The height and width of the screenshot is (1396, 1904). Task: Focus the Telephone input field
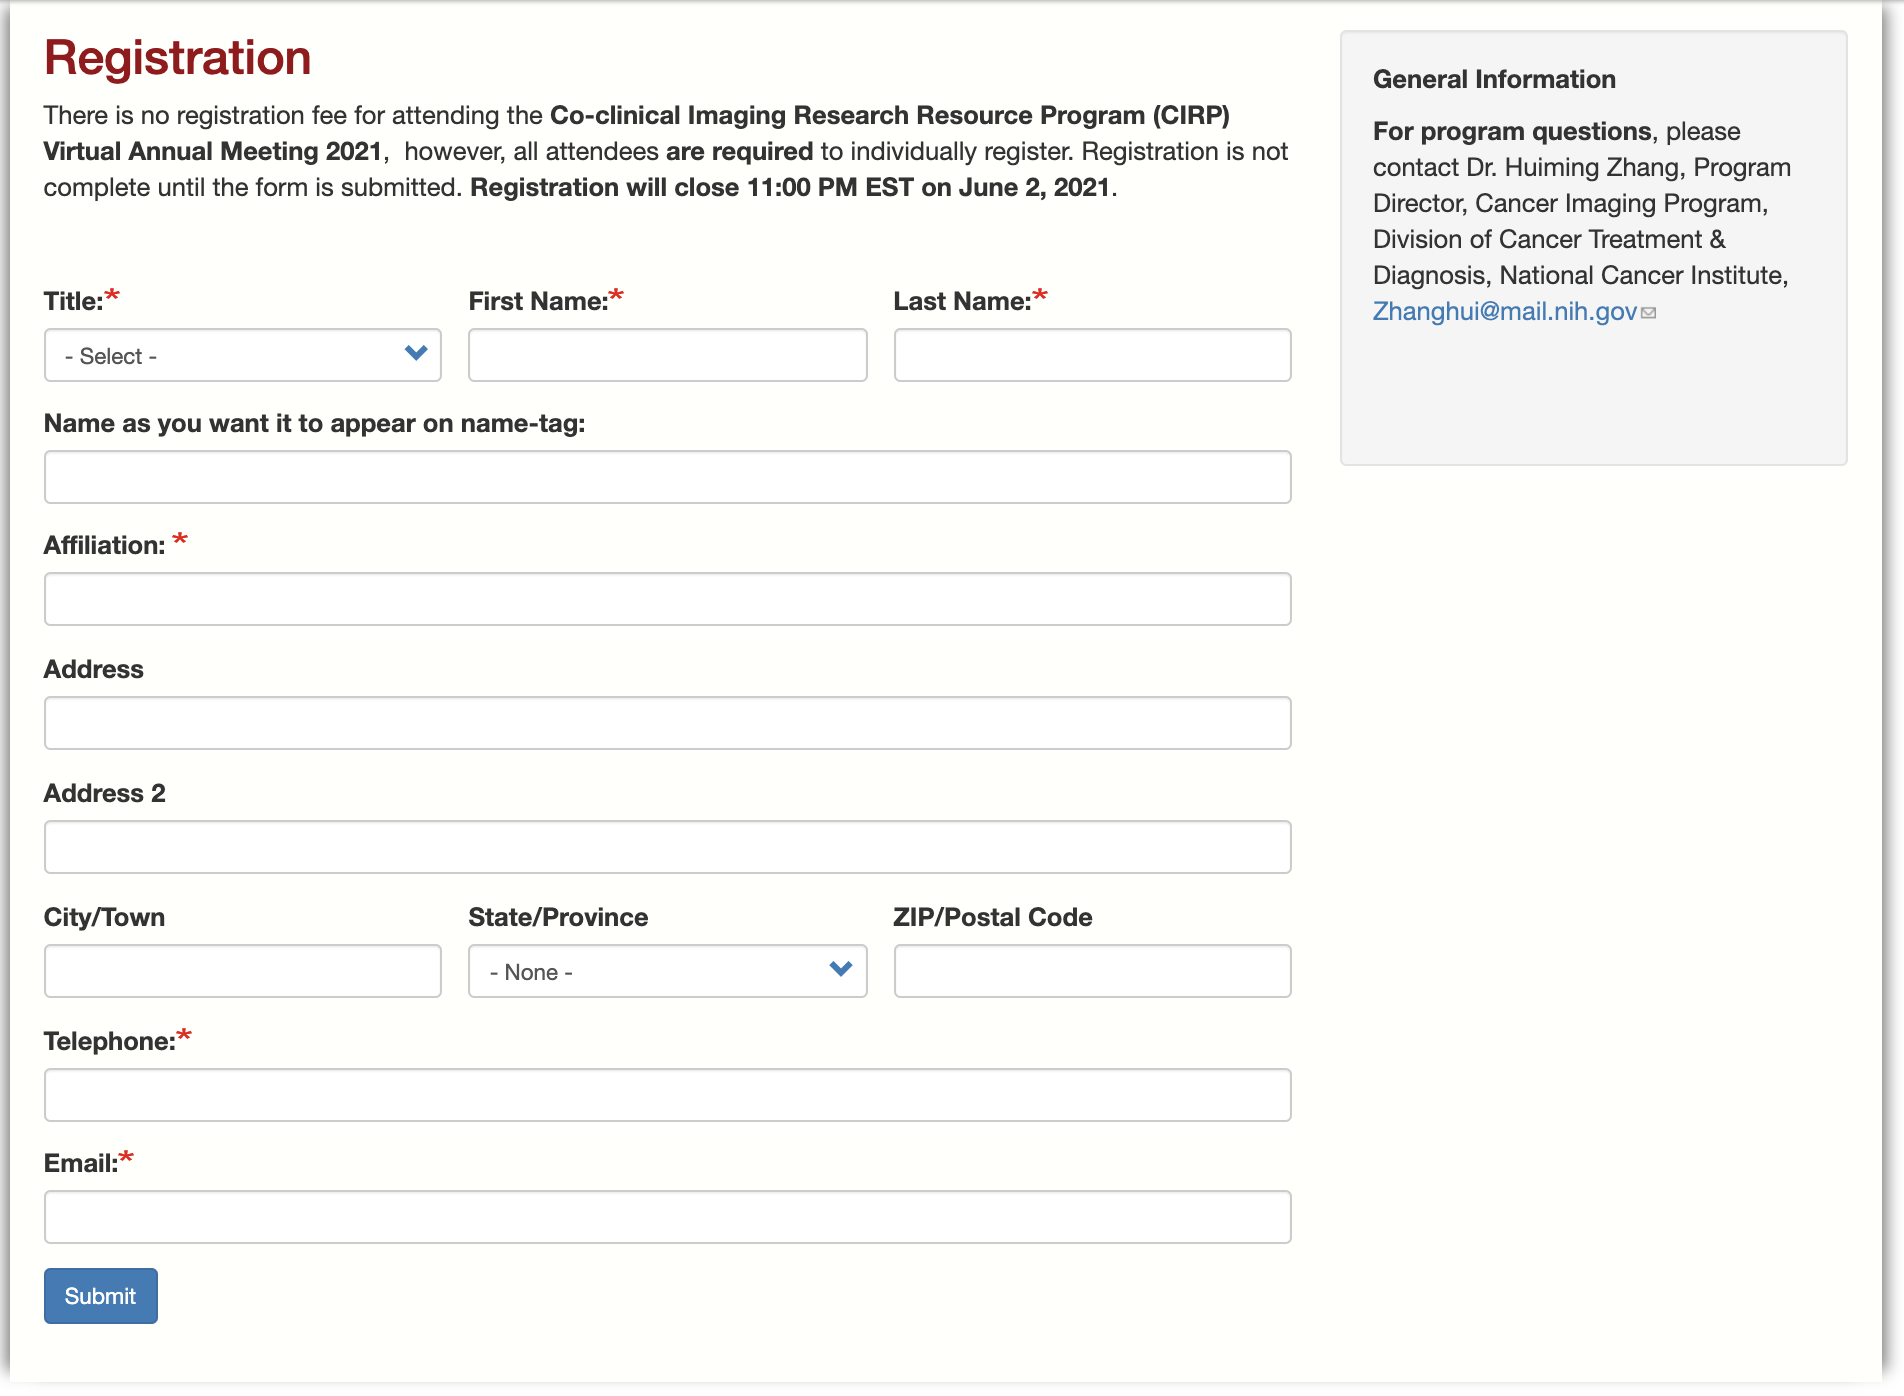[x=667, y=1096]
